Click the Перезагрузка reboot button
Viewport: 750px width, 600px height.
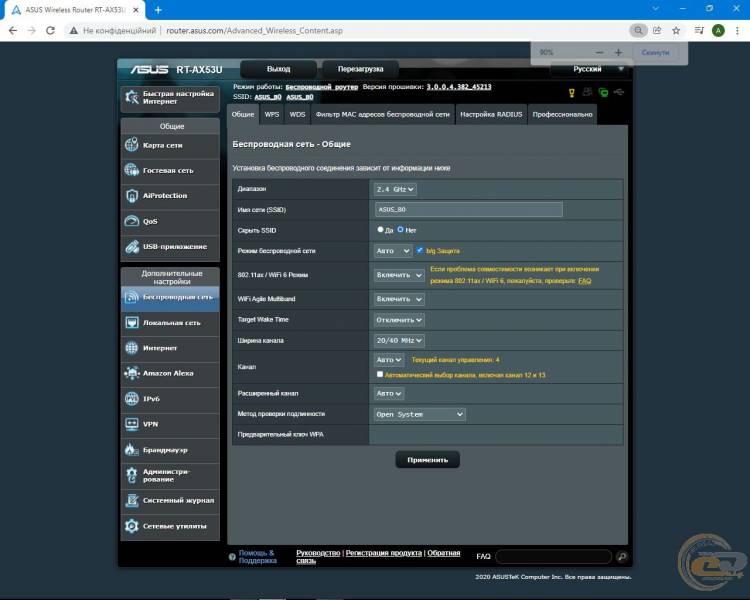tap(361, 69)
